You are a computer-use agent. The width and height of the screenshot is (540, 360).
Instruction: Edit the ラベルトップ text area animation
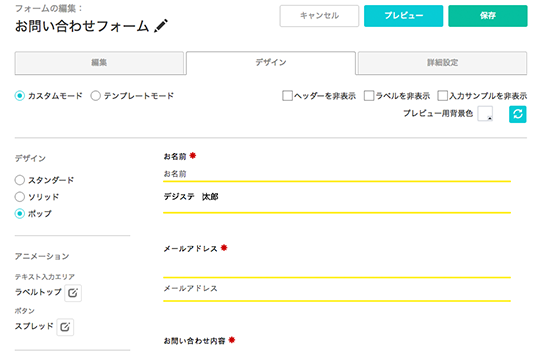pos(73,293)
